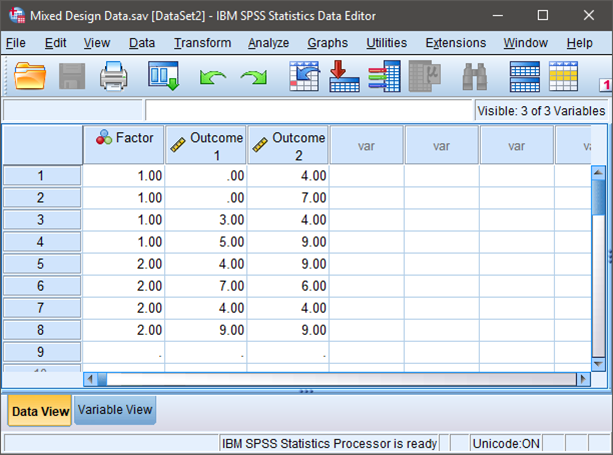Select the Data View tab
This screenshot has width=613, height=455.
[40, 410]
